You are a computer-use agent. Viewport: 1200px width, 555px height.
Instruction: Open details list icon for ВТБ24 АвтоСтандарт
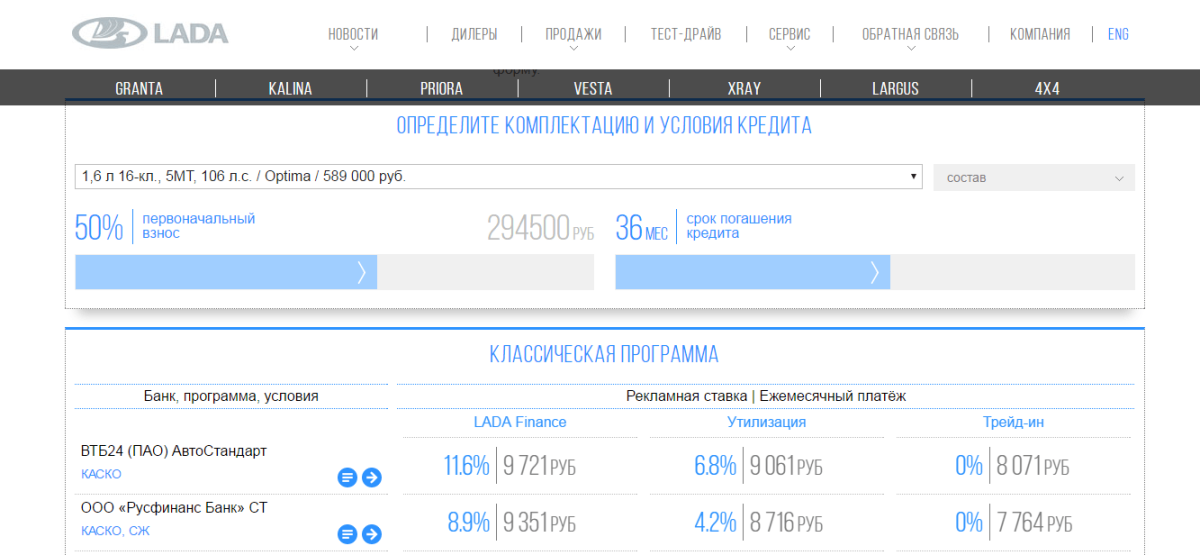tap(347, 477)
